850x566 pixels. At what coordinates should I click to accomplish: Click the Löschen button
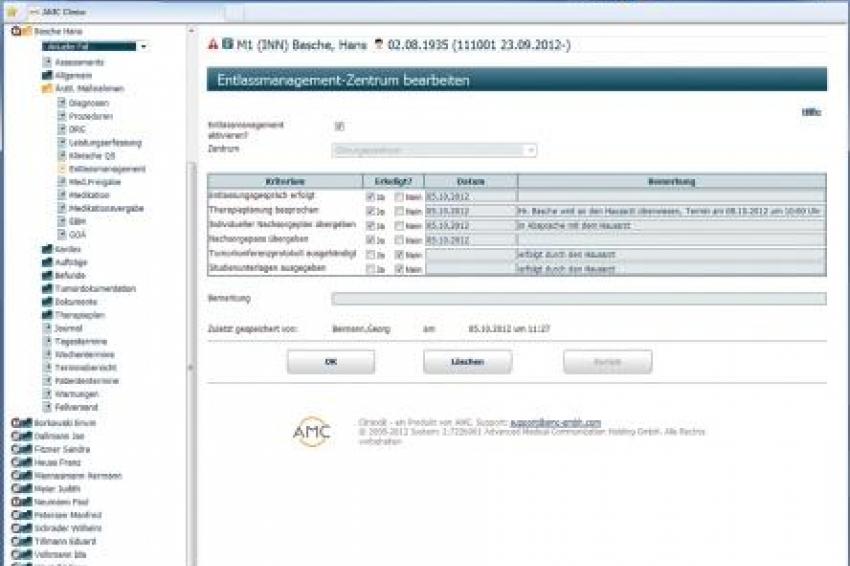(467, 362)
